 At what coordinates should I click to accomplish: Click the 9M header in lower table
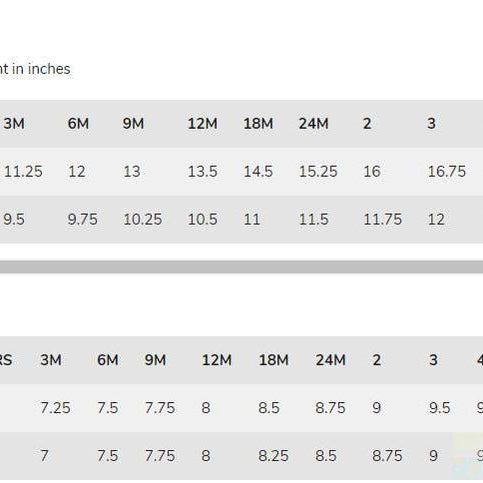155,360
